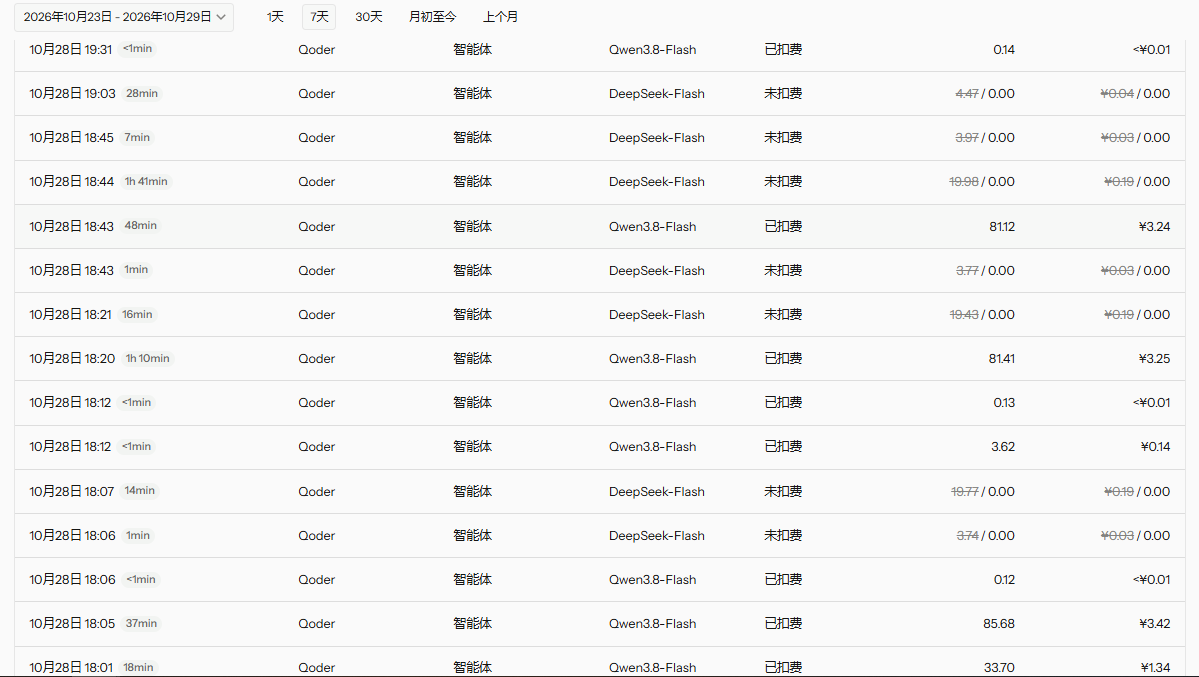Viewport: 1199px width, 677px height.
Task: Select the 3.62 usage value
Action: tap(1003, 447)
